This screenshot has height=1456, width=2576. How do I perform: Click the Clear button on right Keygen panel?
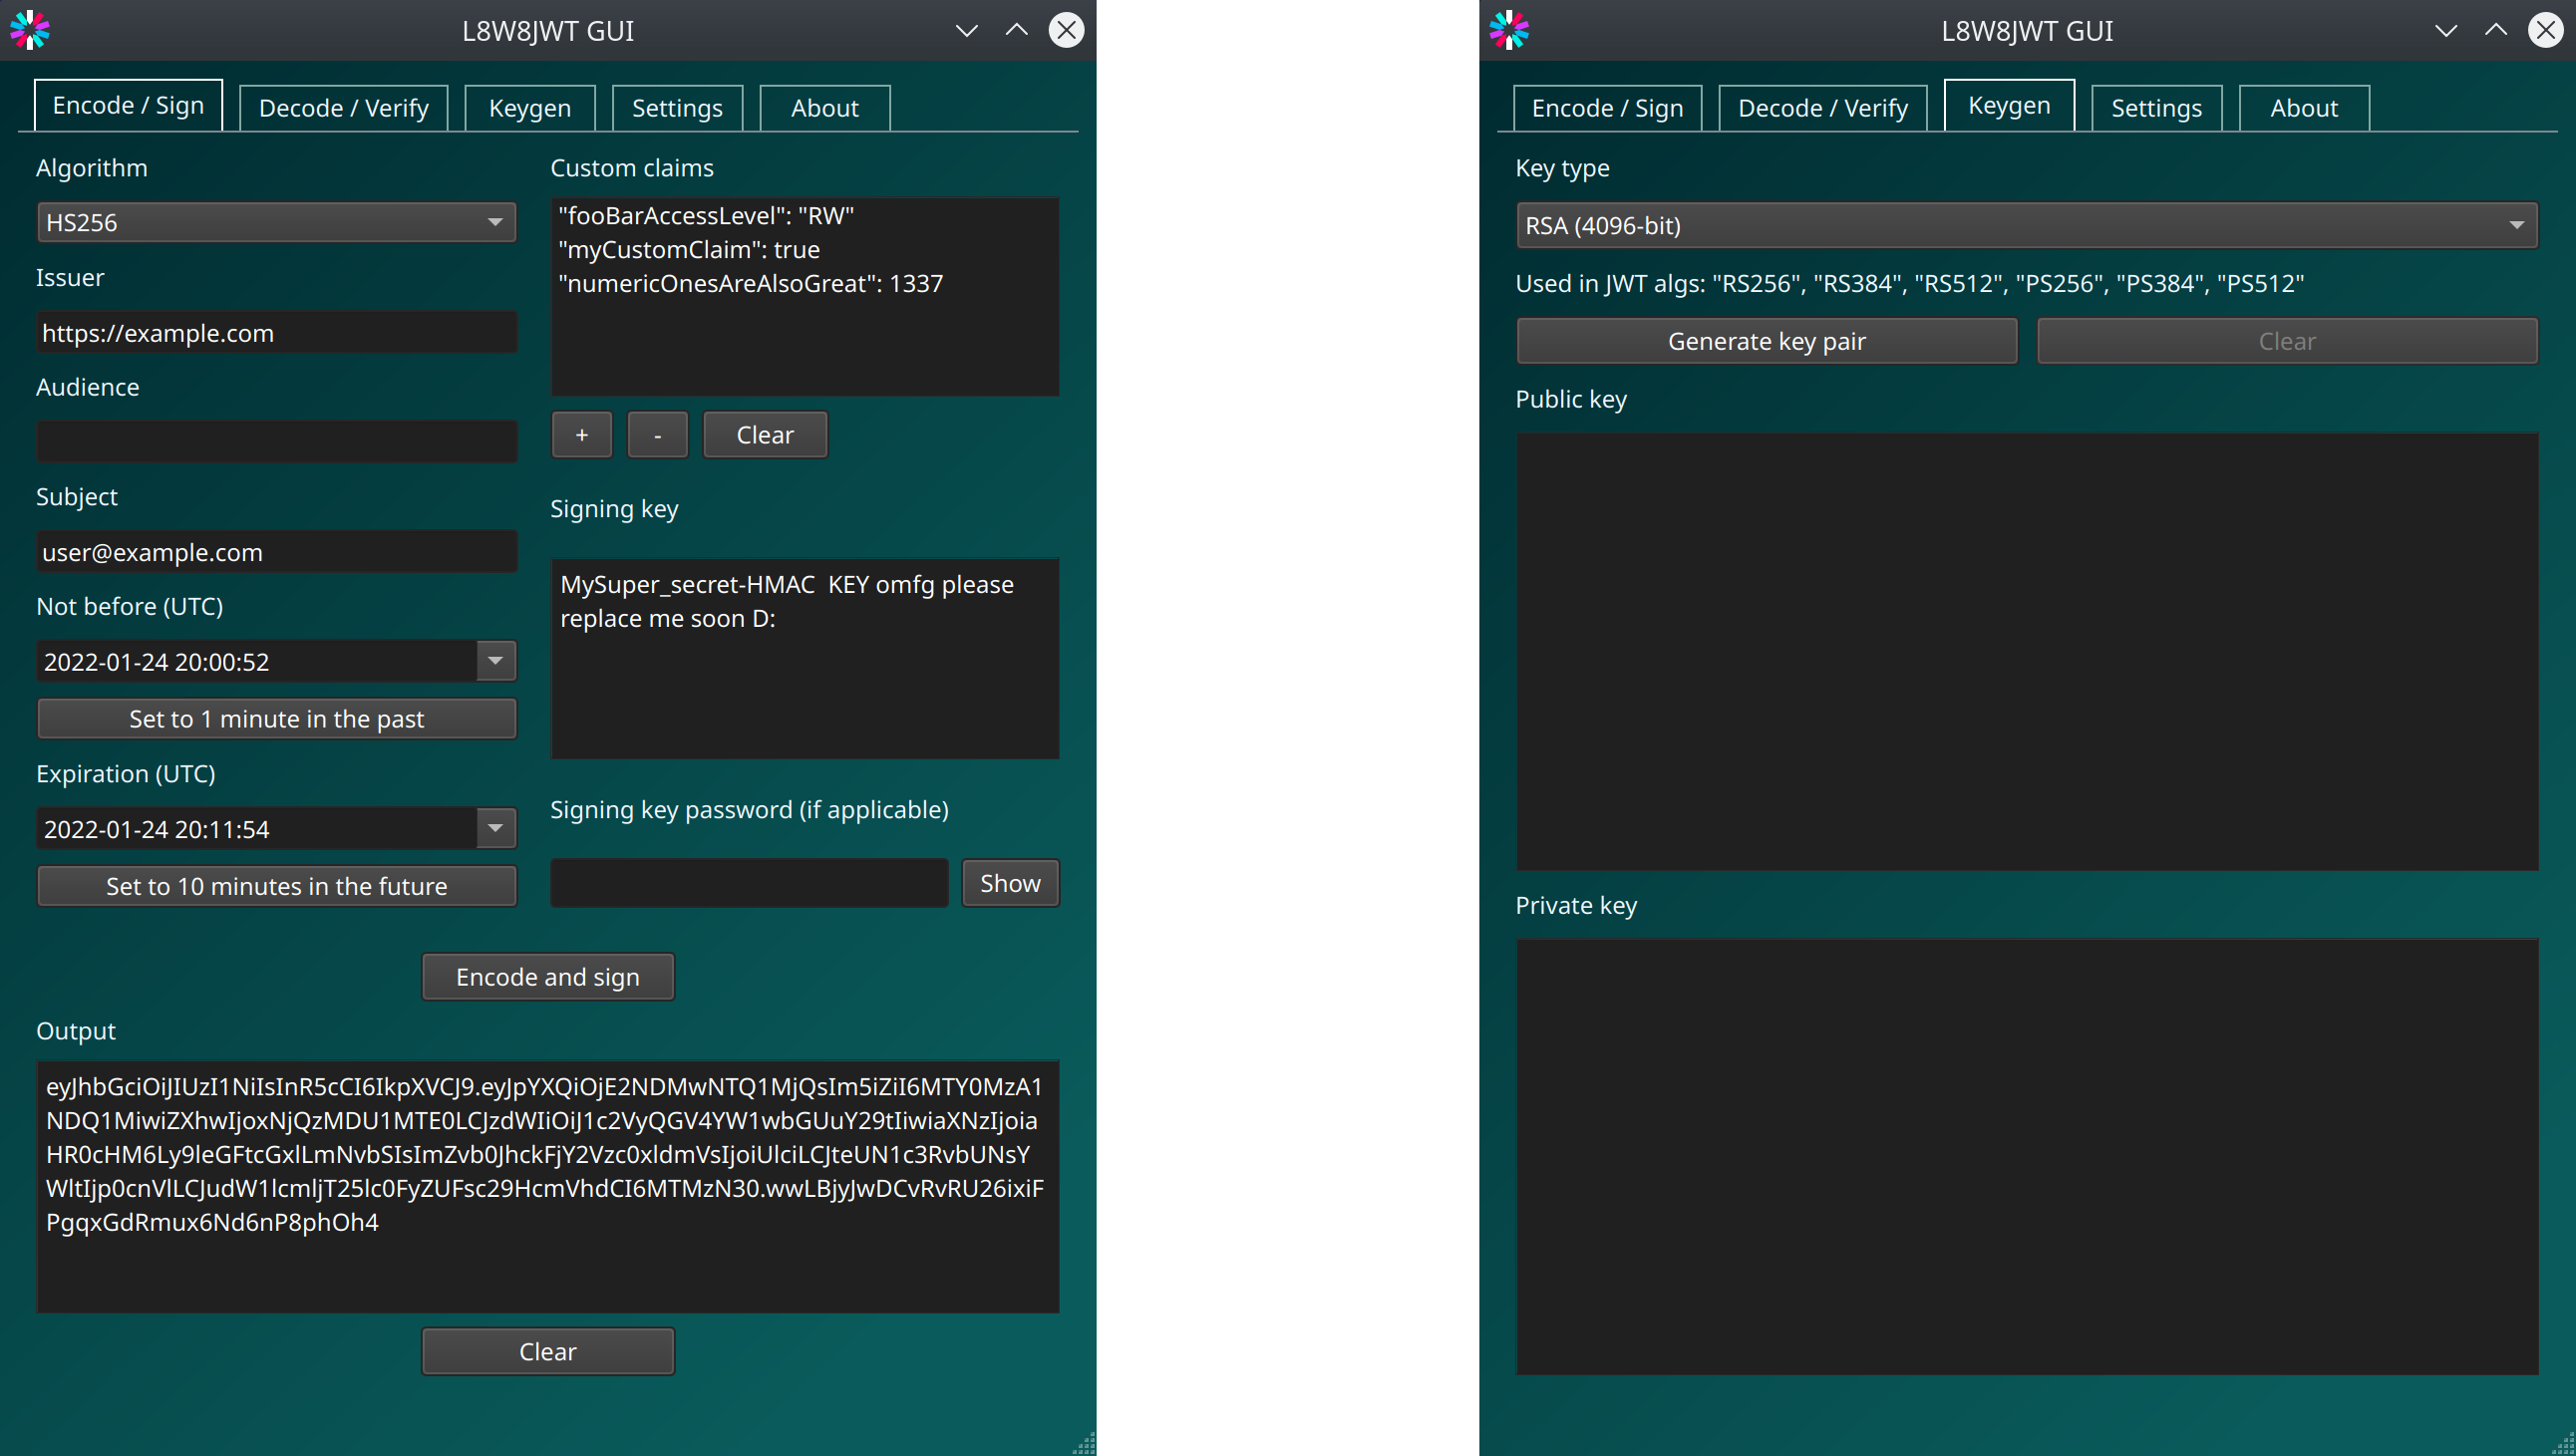[2284, 340]
